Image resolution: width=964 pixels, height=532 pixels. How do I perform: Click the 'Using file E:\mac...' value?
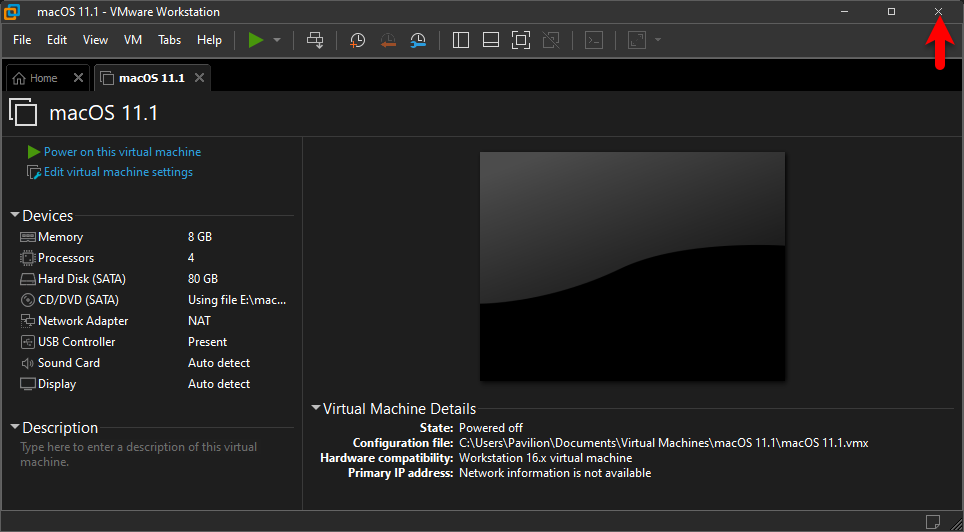[237, 300]
